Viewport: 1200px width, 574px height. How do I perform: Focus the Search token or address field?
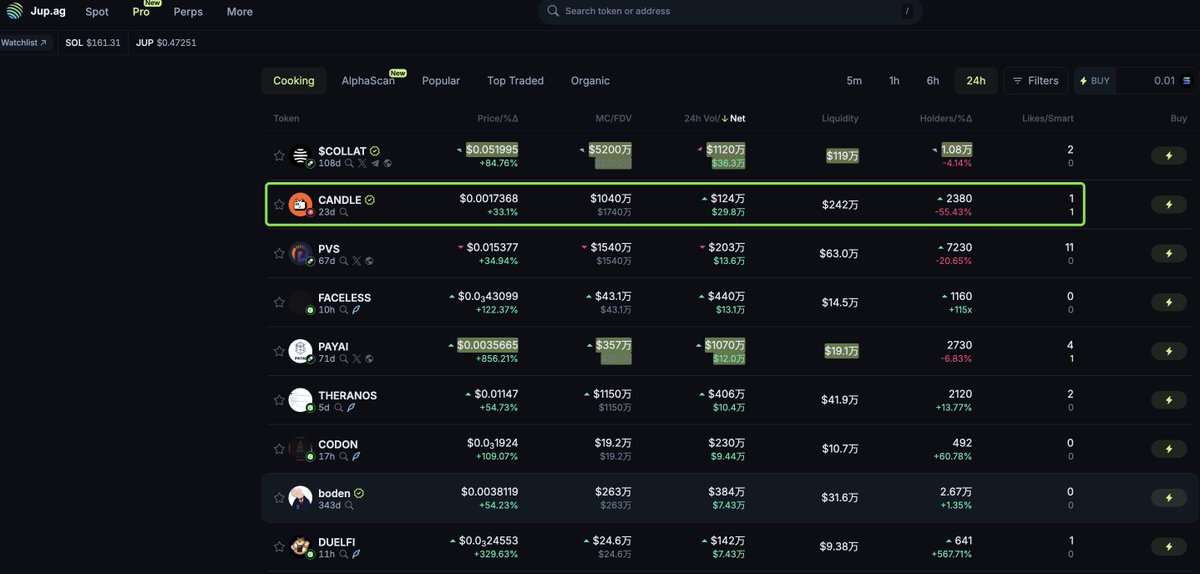[730, 11]
